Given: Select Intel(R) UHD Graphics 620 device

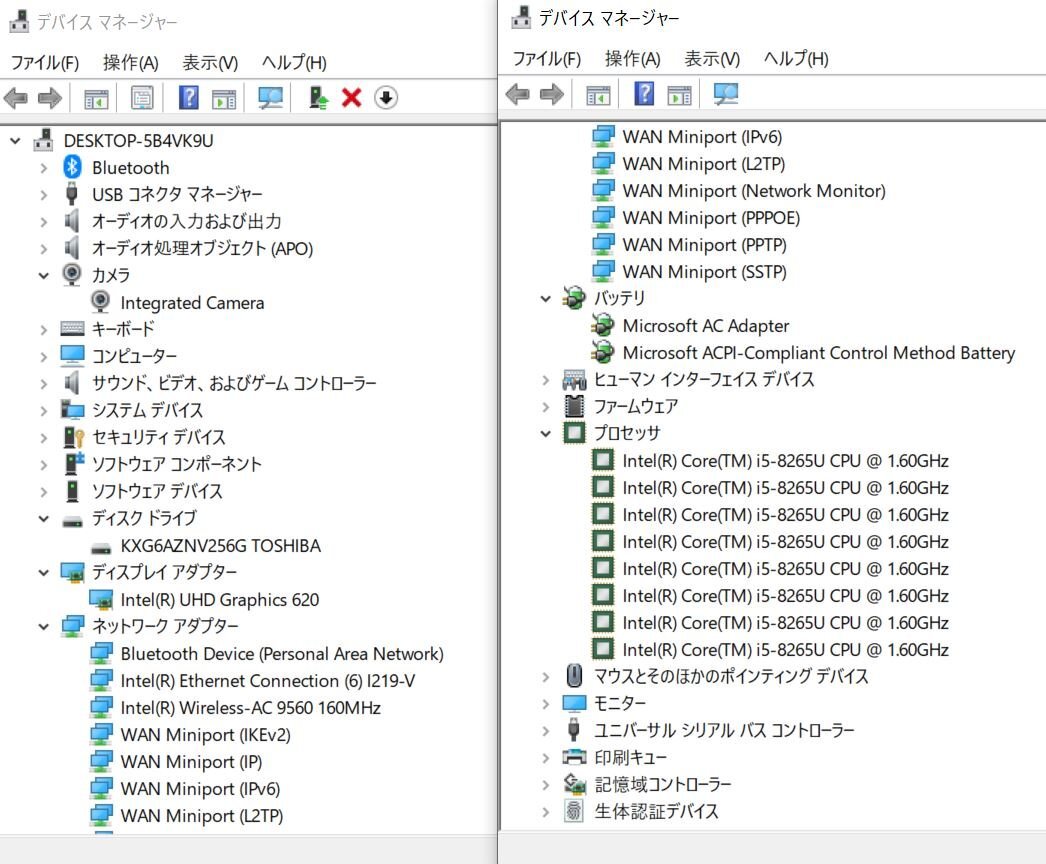Looking at the screenshot, I should coord(219,600).
